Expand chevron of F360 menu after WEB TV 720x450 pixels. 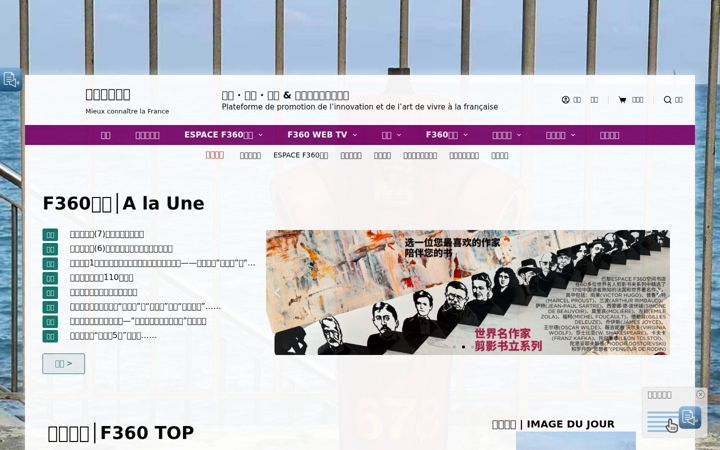[x=465, y=135]
